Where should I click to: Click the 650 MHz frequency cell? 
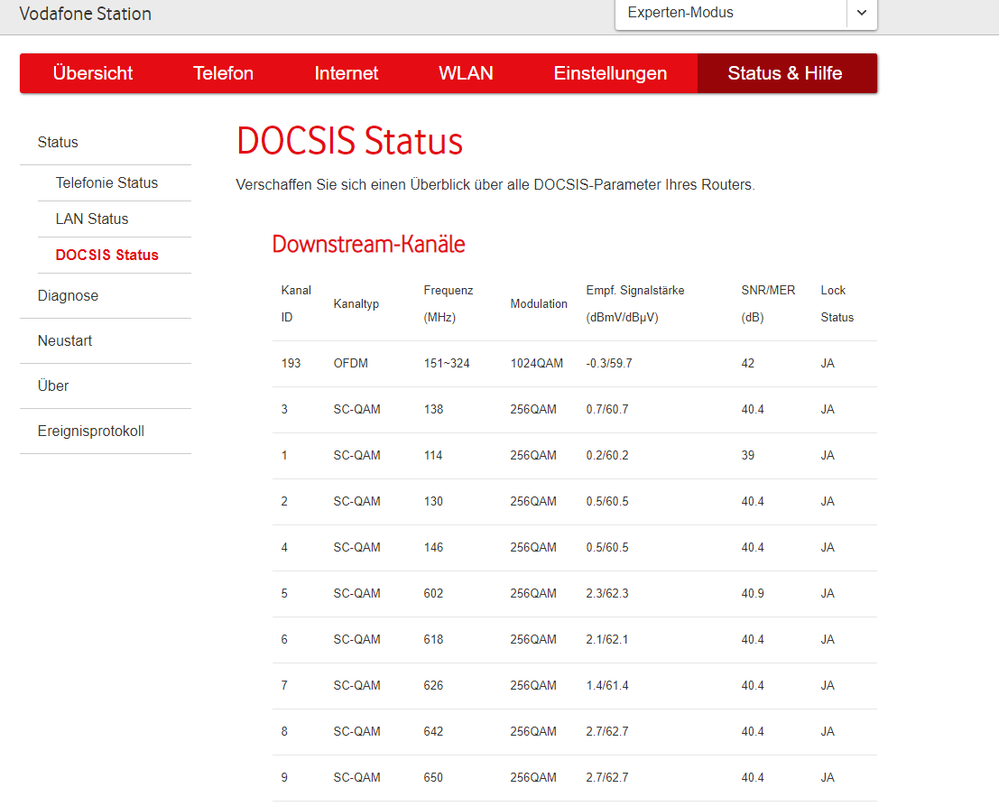click(433, 777)
